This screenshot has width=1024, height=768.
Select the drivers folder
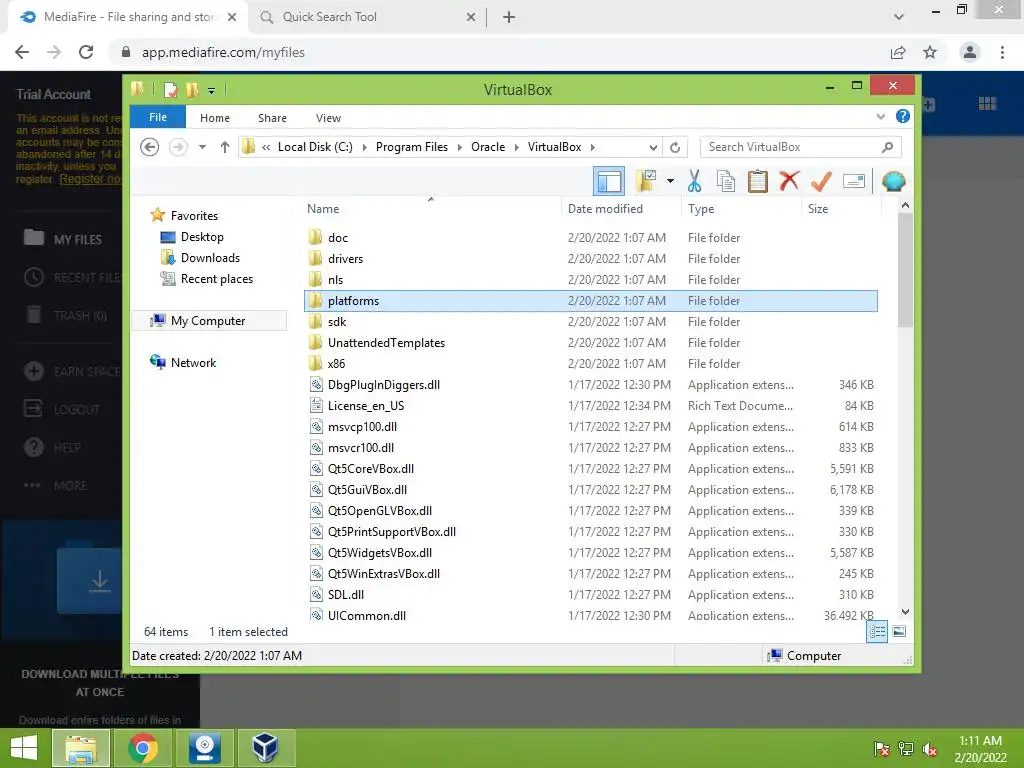click(x=591, y=259)
